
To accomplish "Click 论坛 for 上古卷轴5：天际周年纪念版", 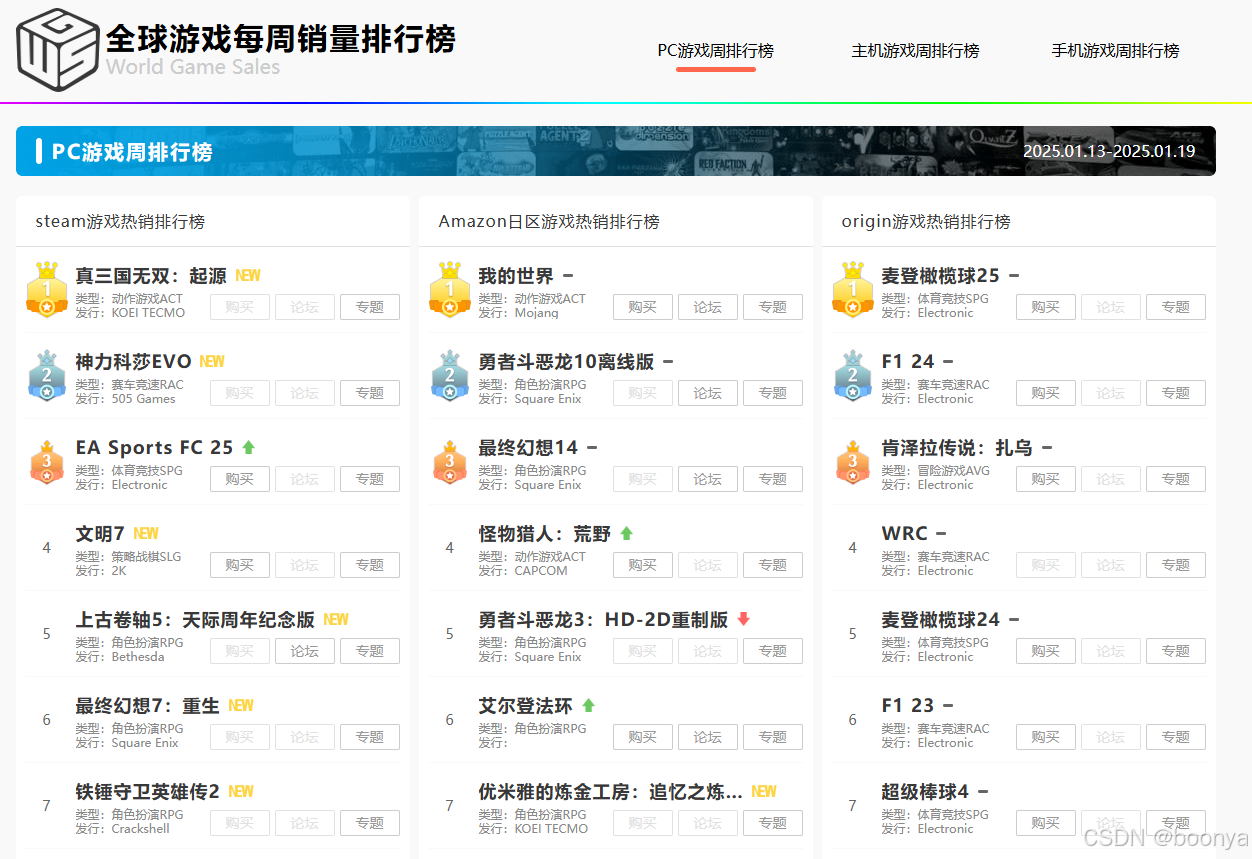I will pyautogui.click(x=305, y=651).
